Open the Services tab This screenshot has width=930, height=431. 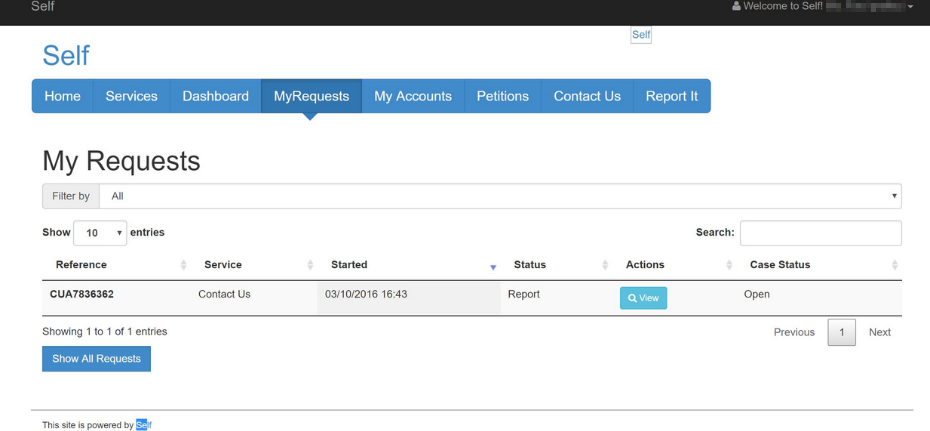click(132, 96)
